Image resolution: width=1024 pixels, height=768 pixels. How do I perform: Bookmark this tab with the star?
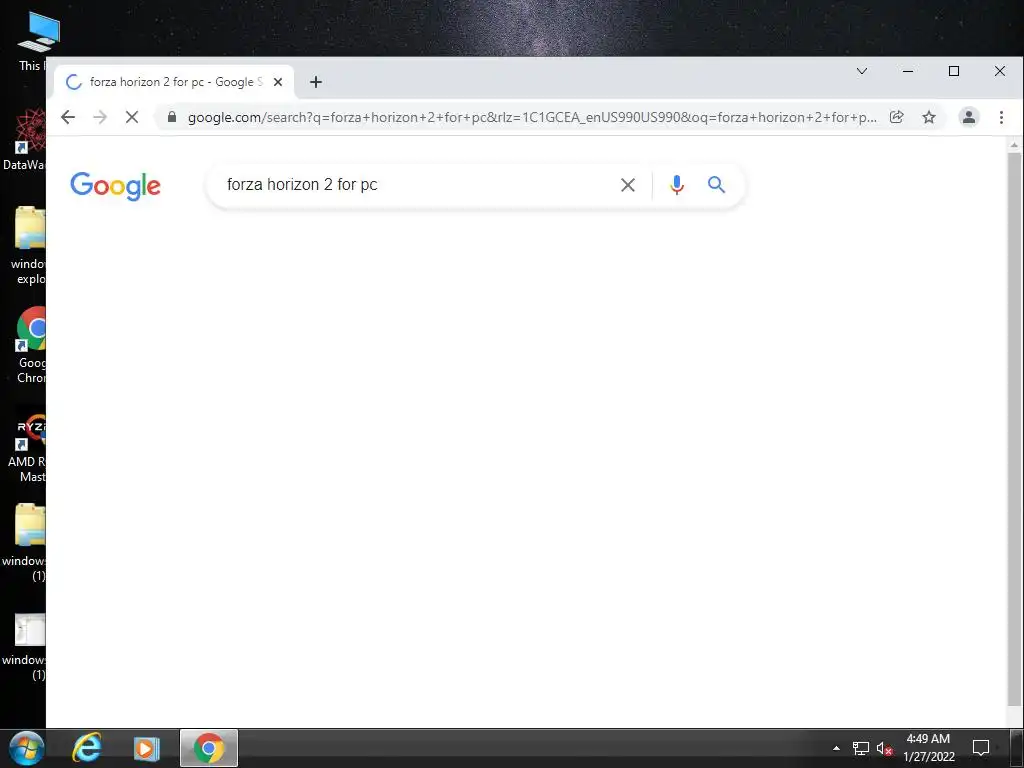tap(929, 117)
